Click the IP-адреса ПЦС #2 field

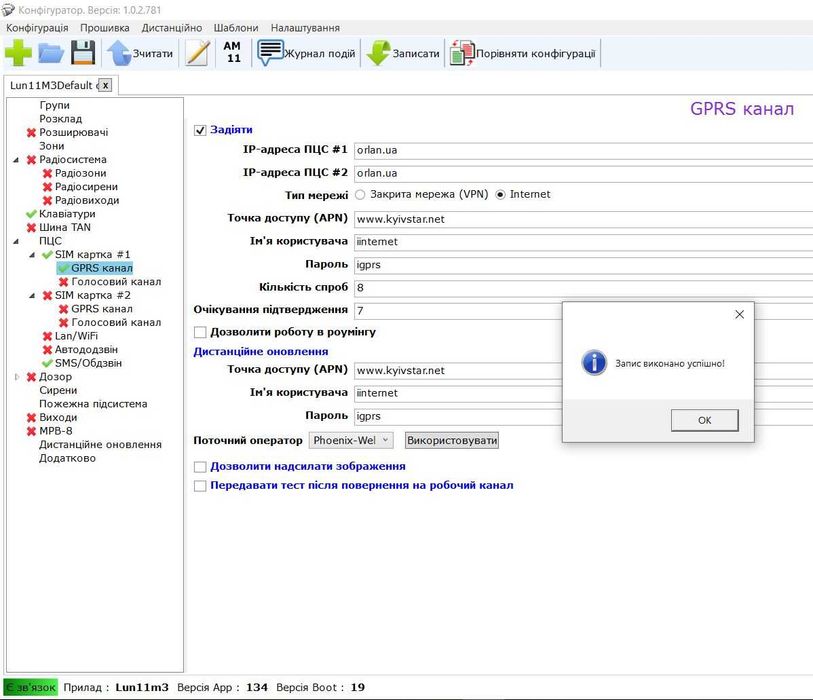pos(583,173)
